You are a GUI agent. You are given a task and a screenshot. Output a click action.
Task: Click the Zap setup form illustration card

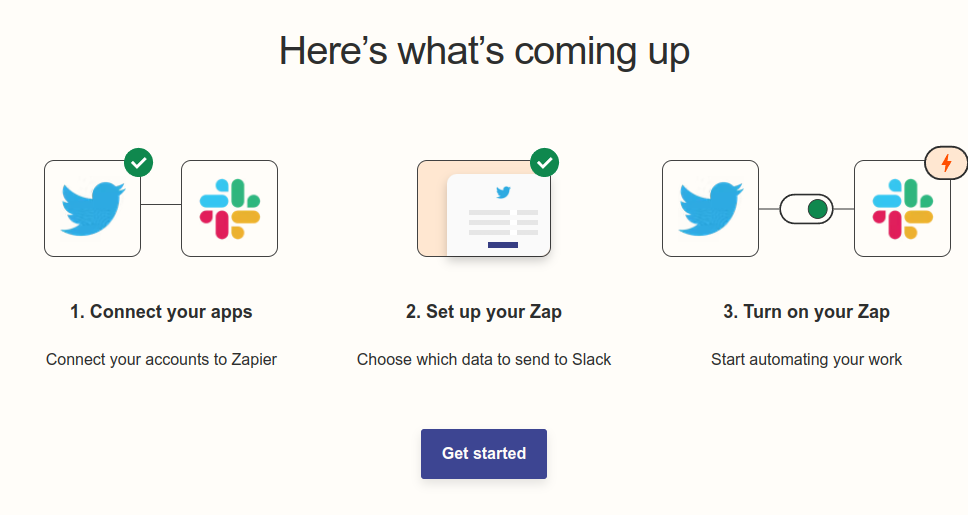[x=484, y=209]
